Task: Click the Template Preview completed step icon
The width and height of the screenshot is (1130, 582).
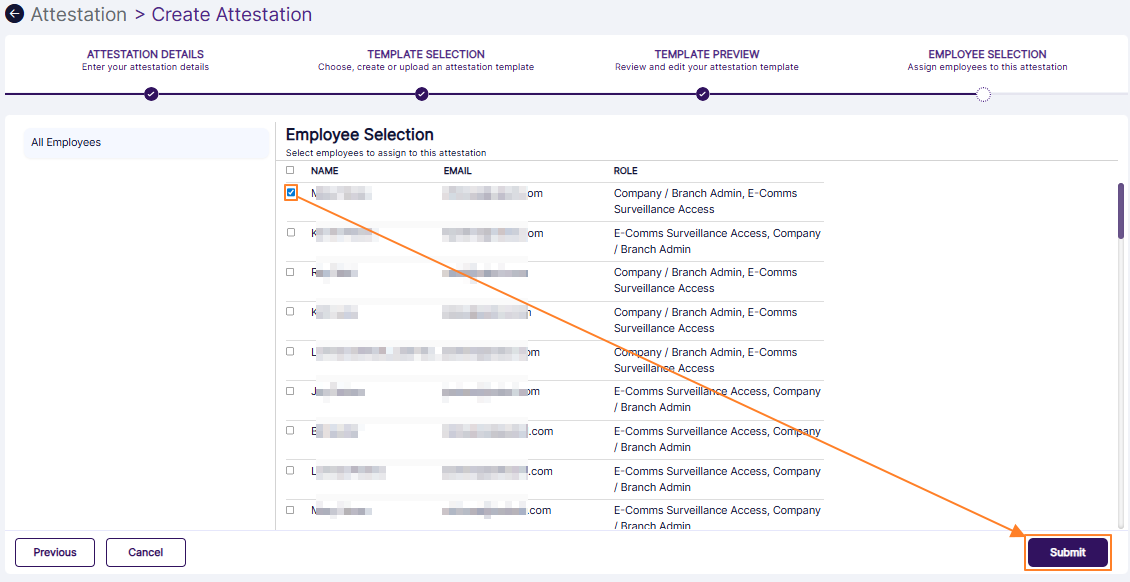Action: pyautogui.click(x=703, y=95)
